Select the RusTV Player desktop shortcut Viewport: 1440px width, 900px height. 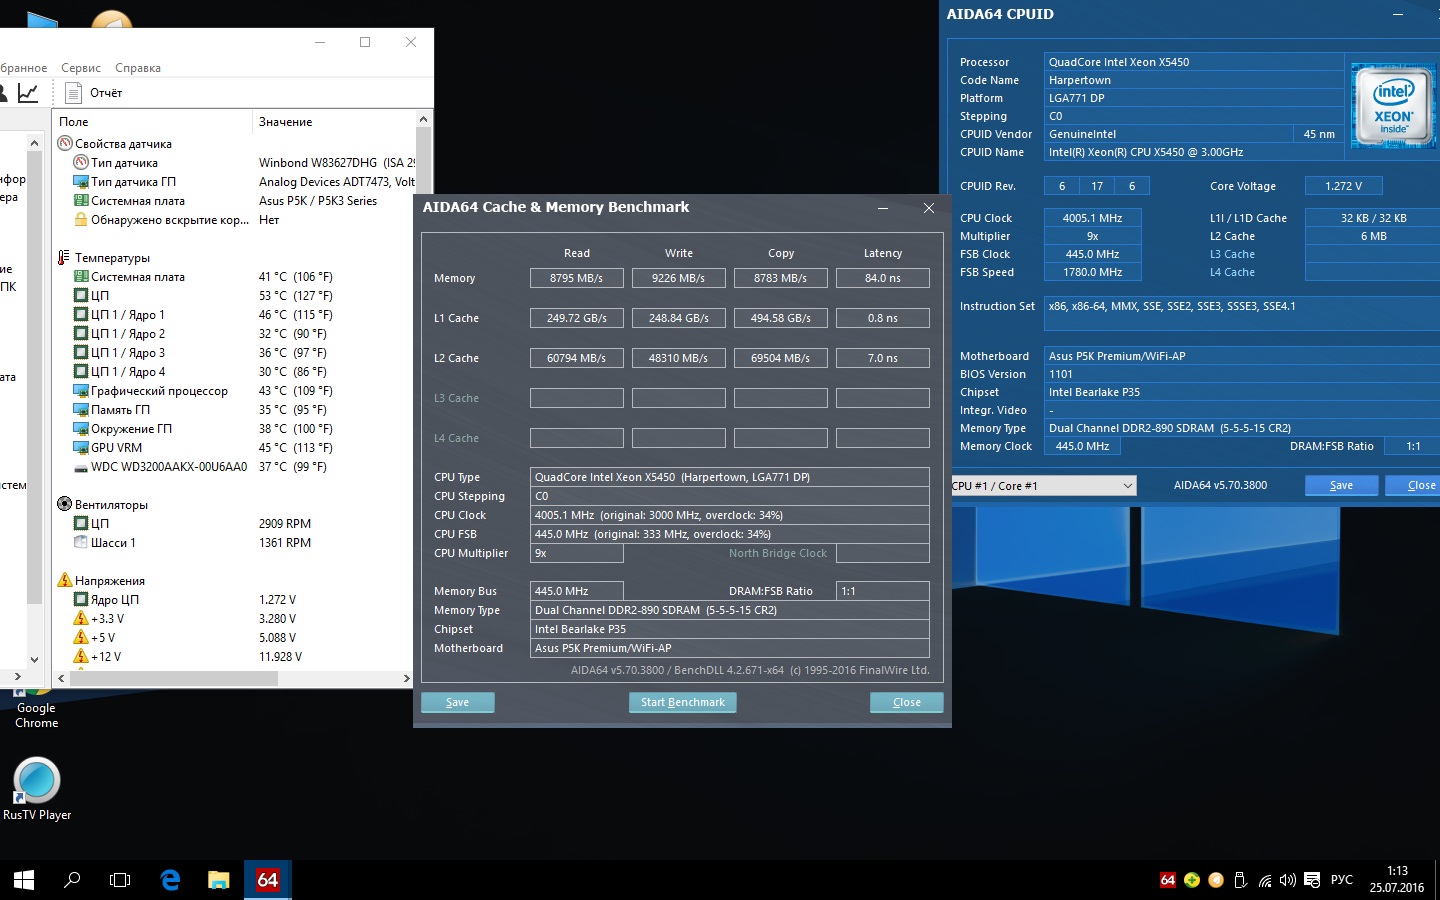(37, 790)
